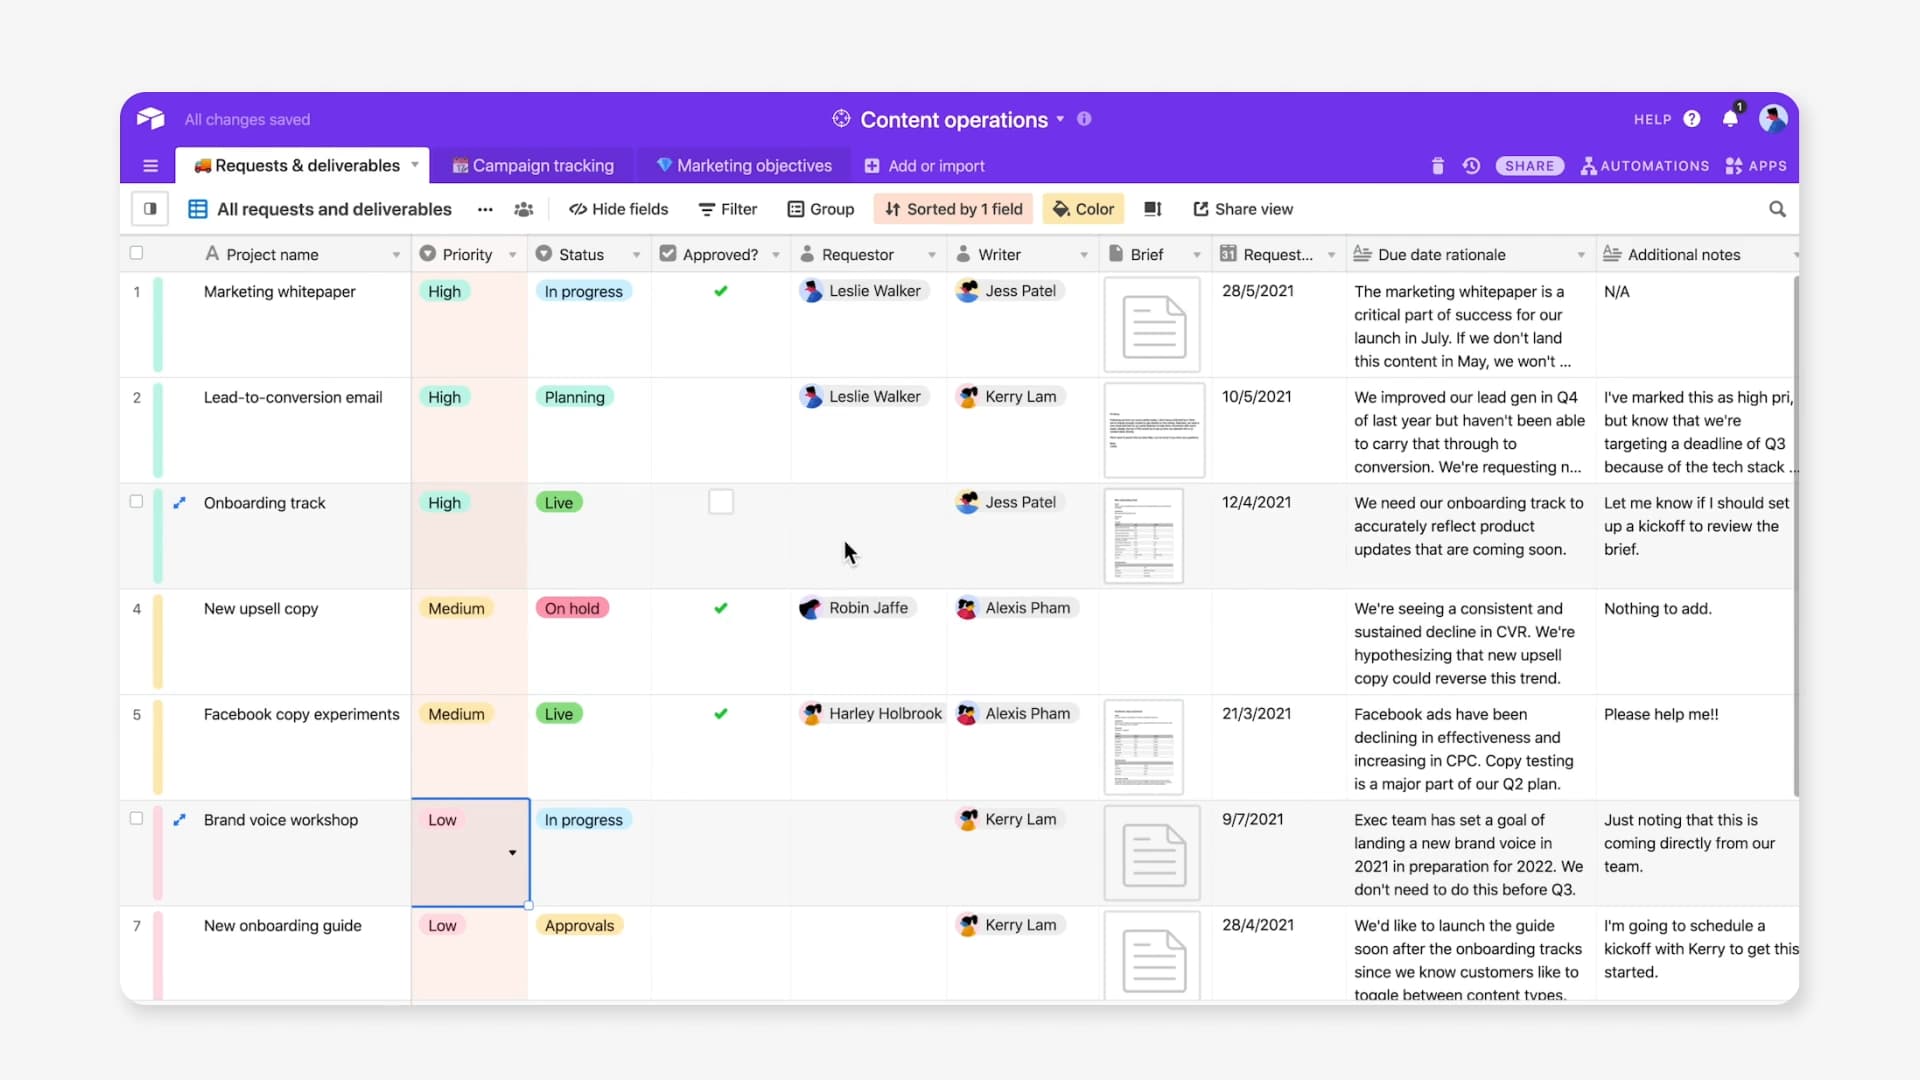The width and height of the screenshot is (1920, 1080).
Task: Uncheck Approved for Facebook copy experiments
Action: tap(721, 714)
